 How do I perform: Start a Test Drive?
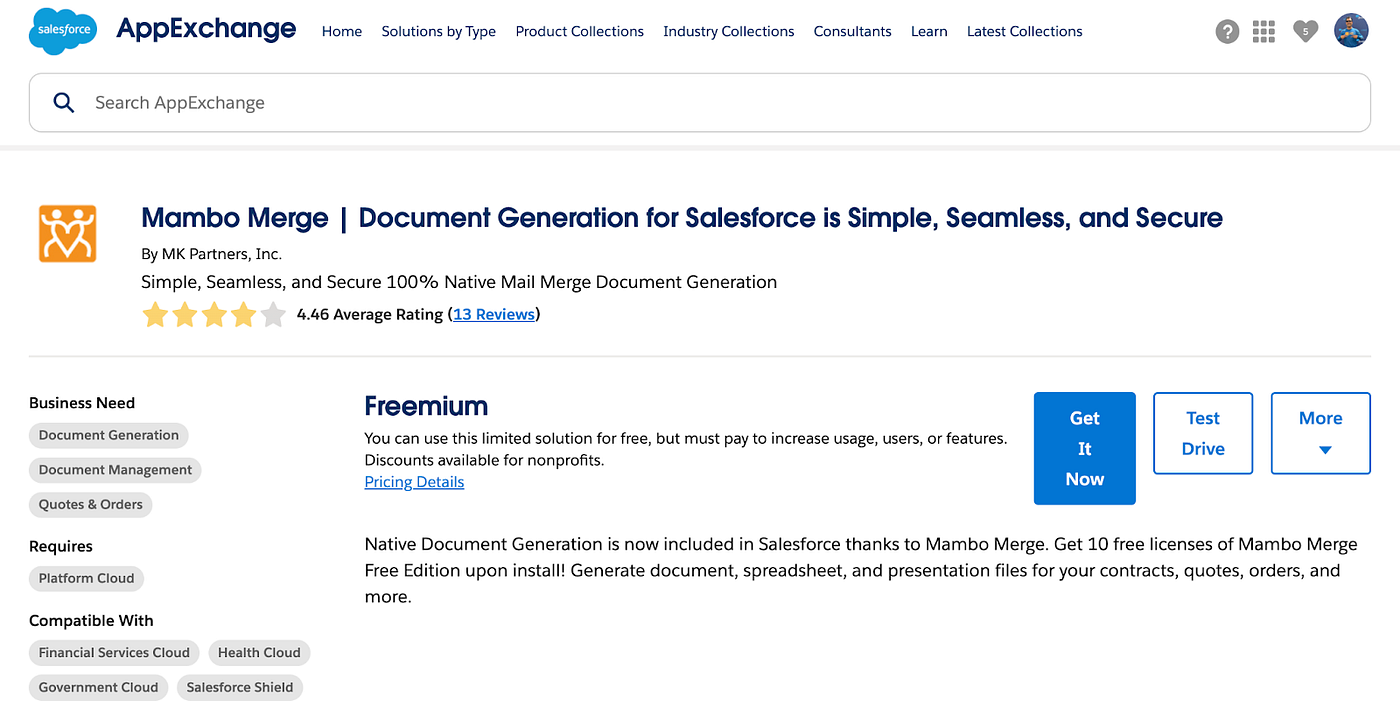tap(1203, 433)
